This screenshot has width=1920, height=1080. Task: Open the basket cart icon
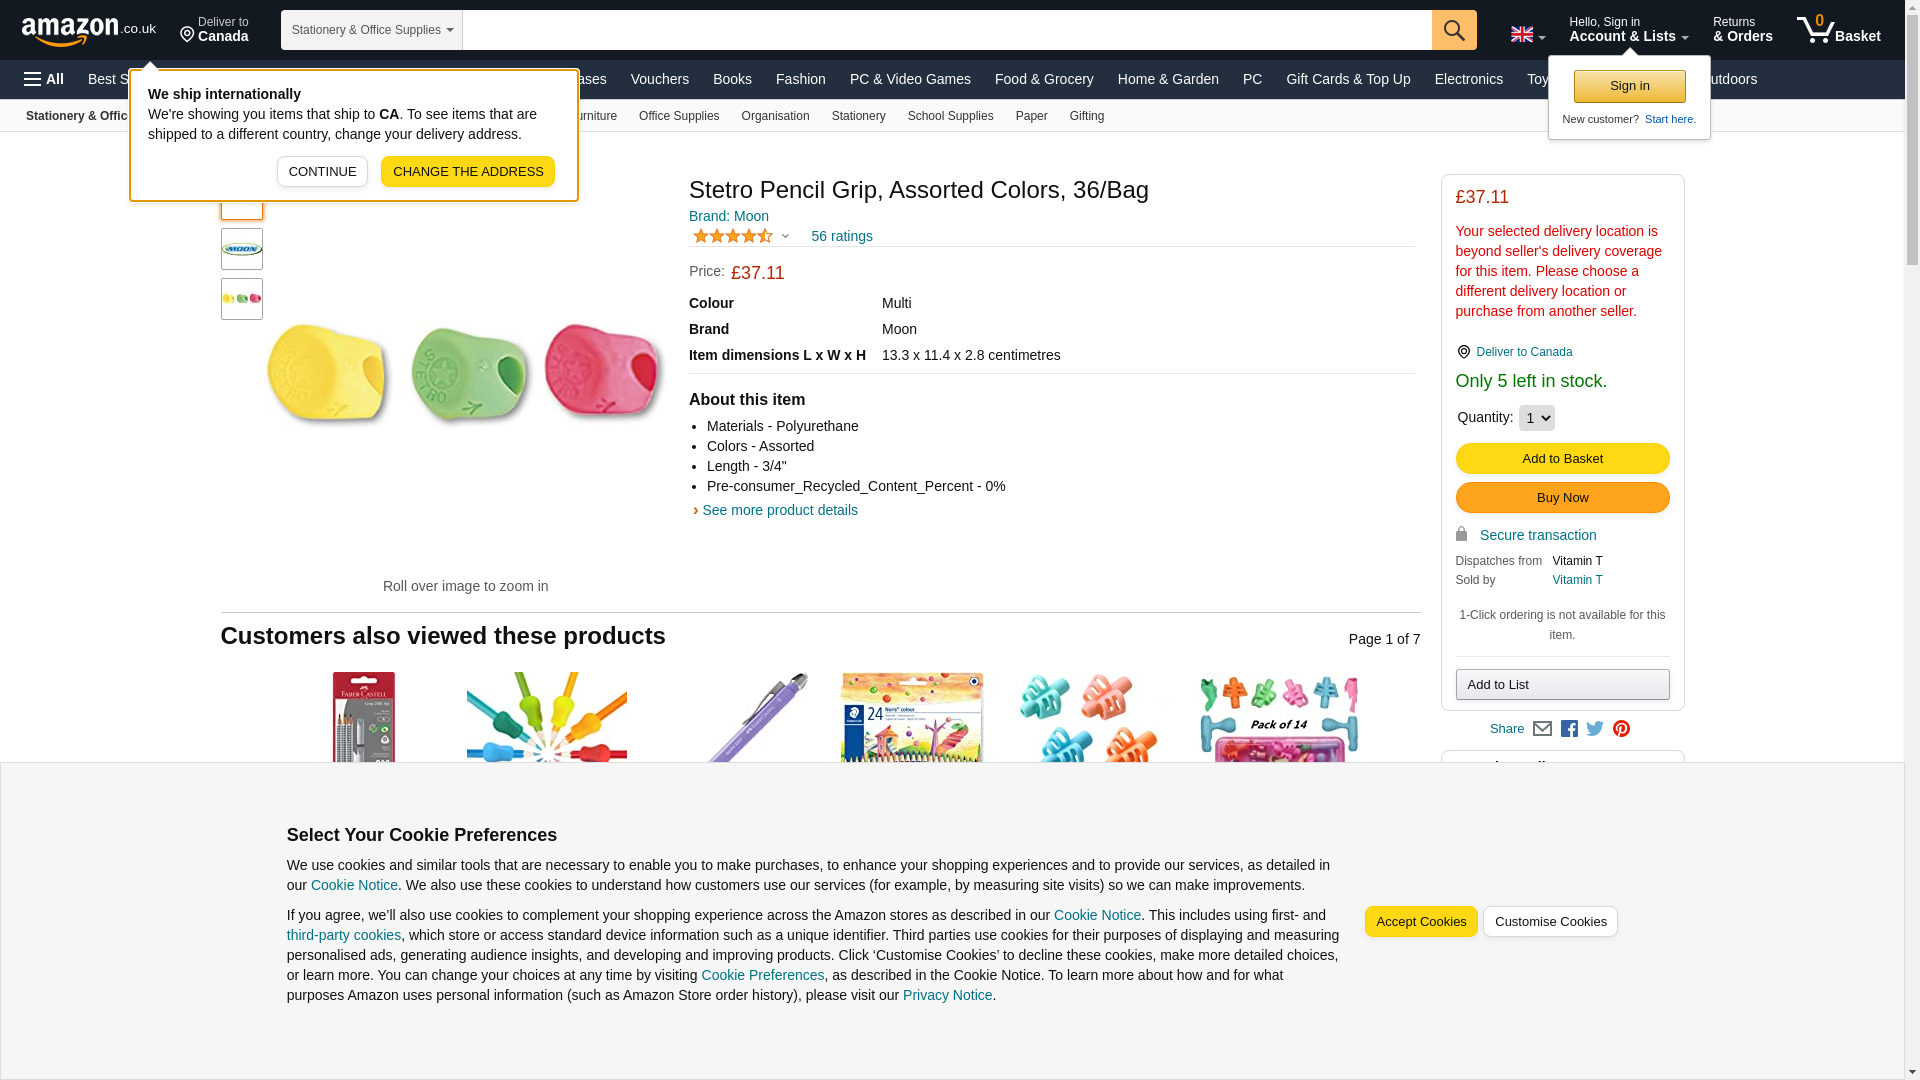tap(1838, 30)
